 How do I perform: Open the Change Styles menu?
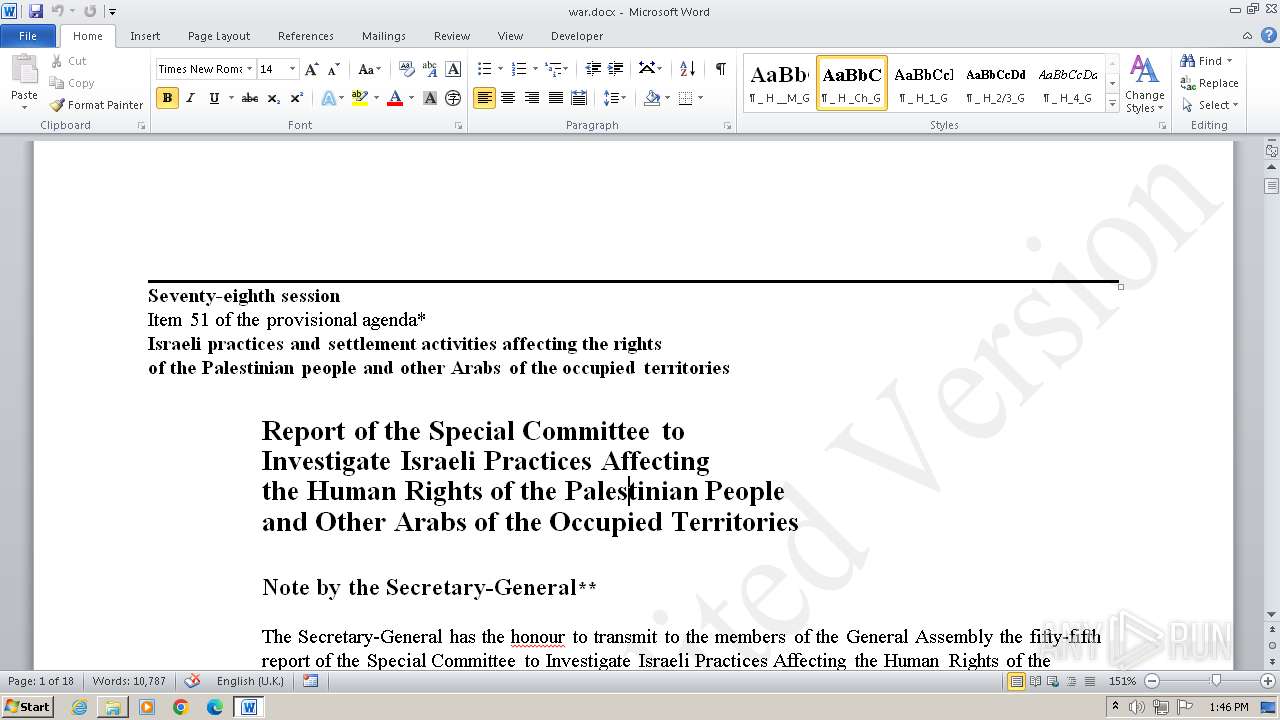1144,85
